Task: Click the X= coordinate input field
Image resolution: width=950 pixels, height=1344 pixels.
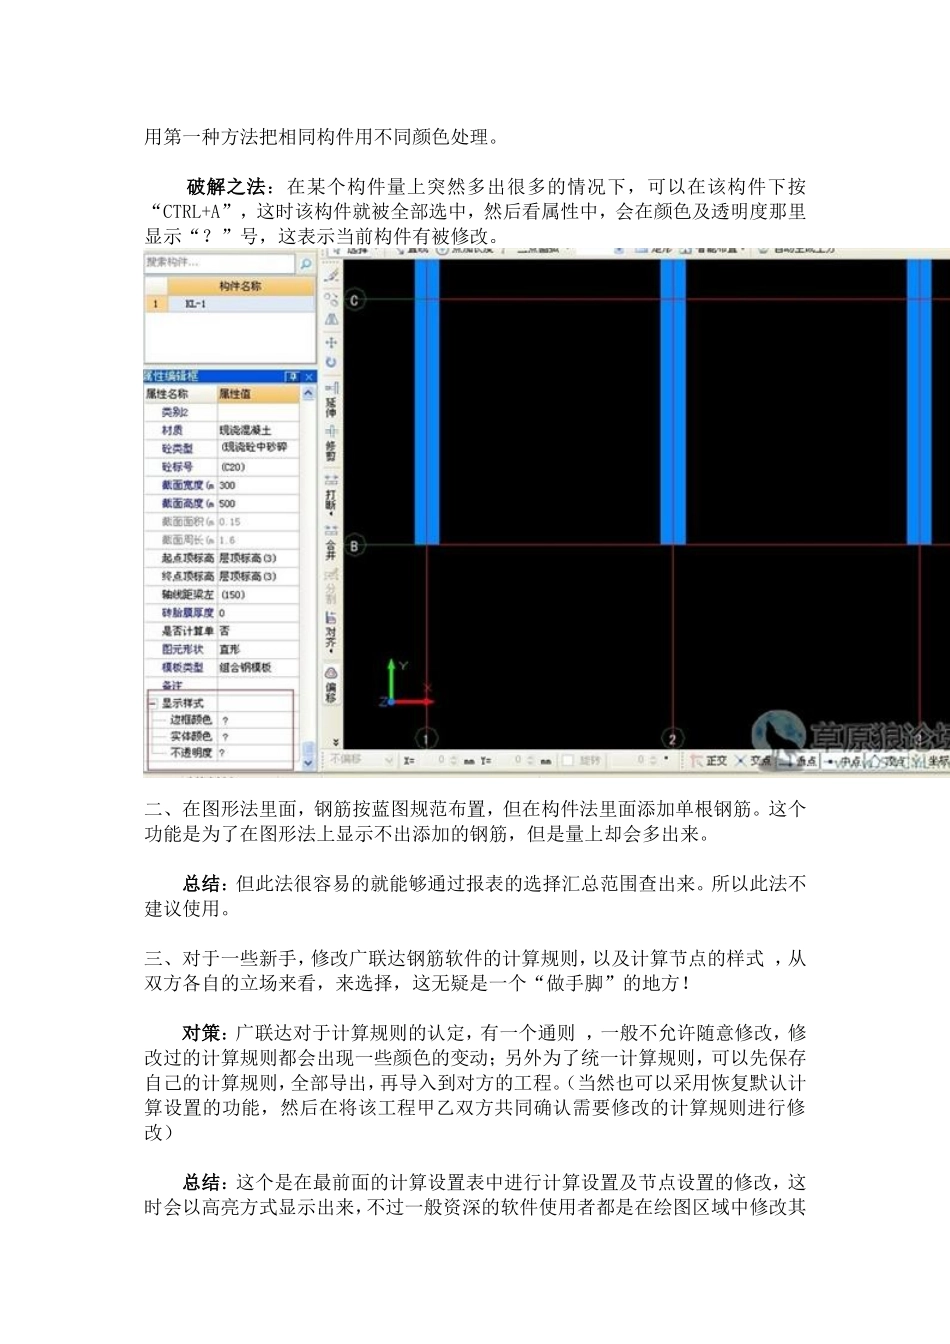Action: click(x=438, y=761)
